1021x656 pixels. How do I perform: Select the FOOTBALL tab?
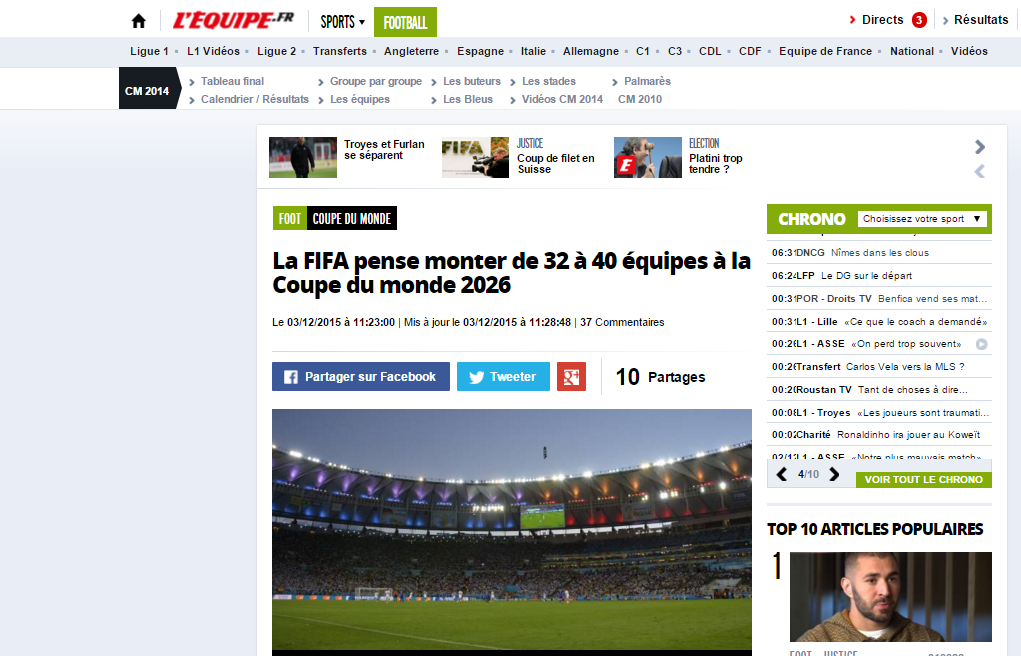405,23
